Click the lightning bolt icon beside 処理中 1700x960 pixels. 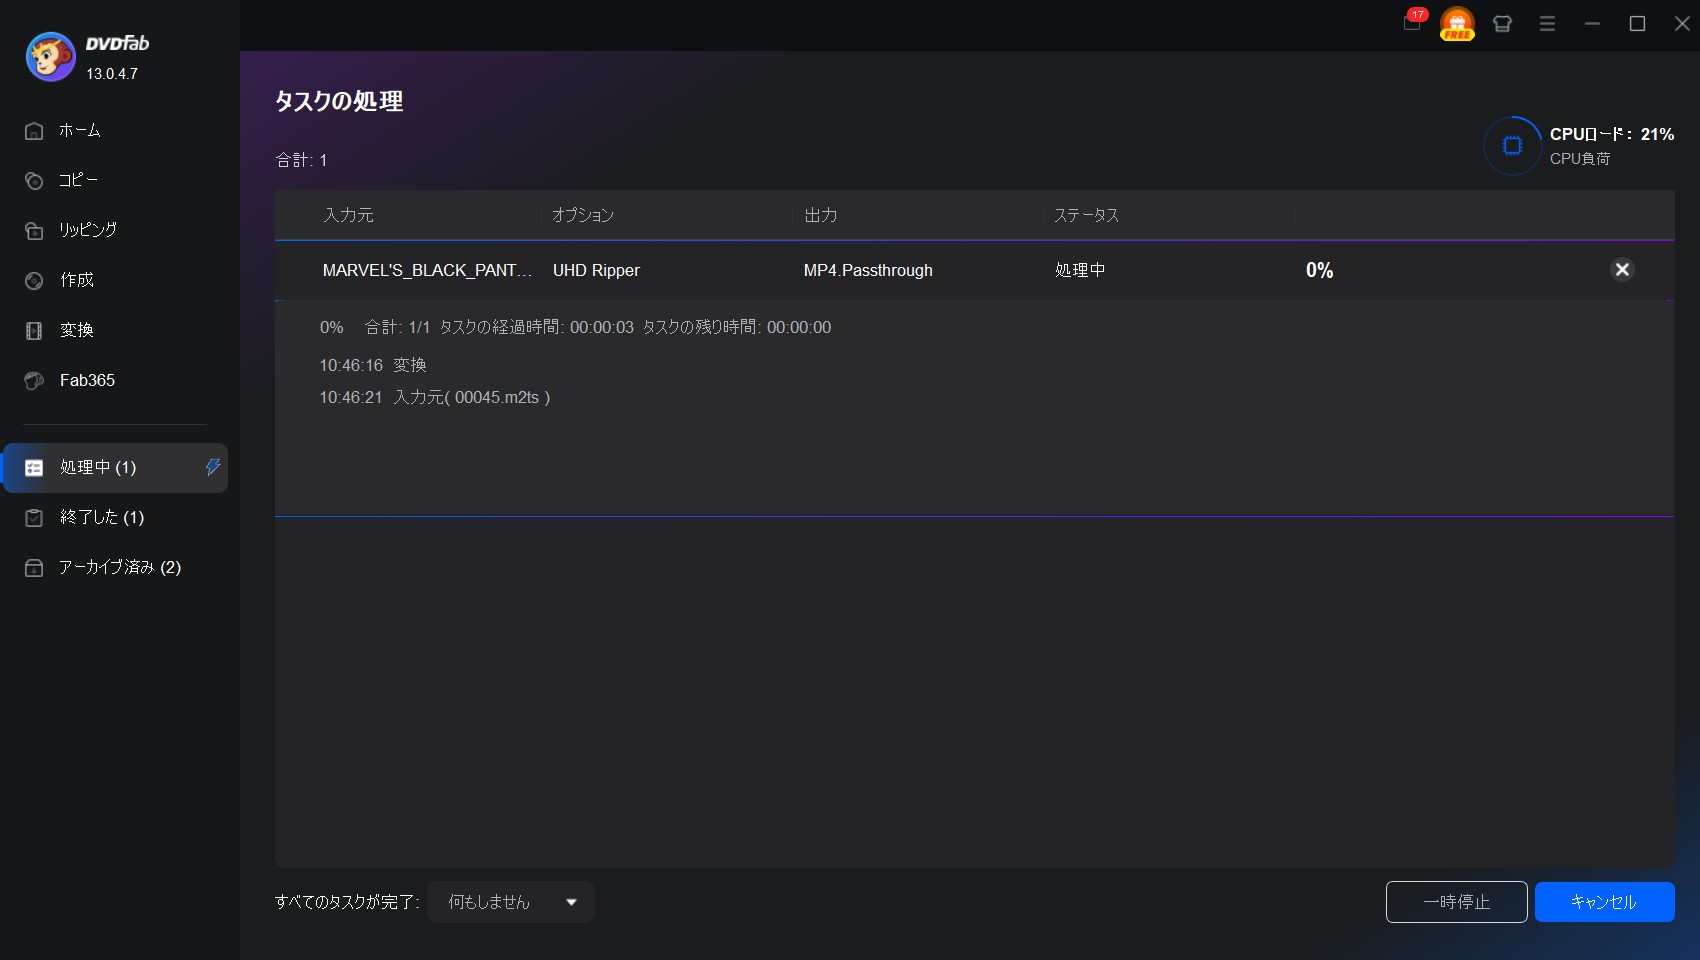point(212,467)
